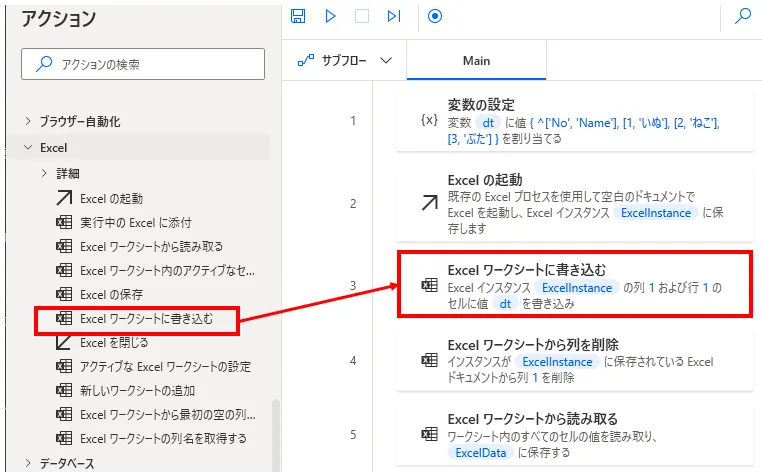This screenshot has width=762, height=472.
Task: Expand the ブラウザー自動化 category
Action: [80, 121]
